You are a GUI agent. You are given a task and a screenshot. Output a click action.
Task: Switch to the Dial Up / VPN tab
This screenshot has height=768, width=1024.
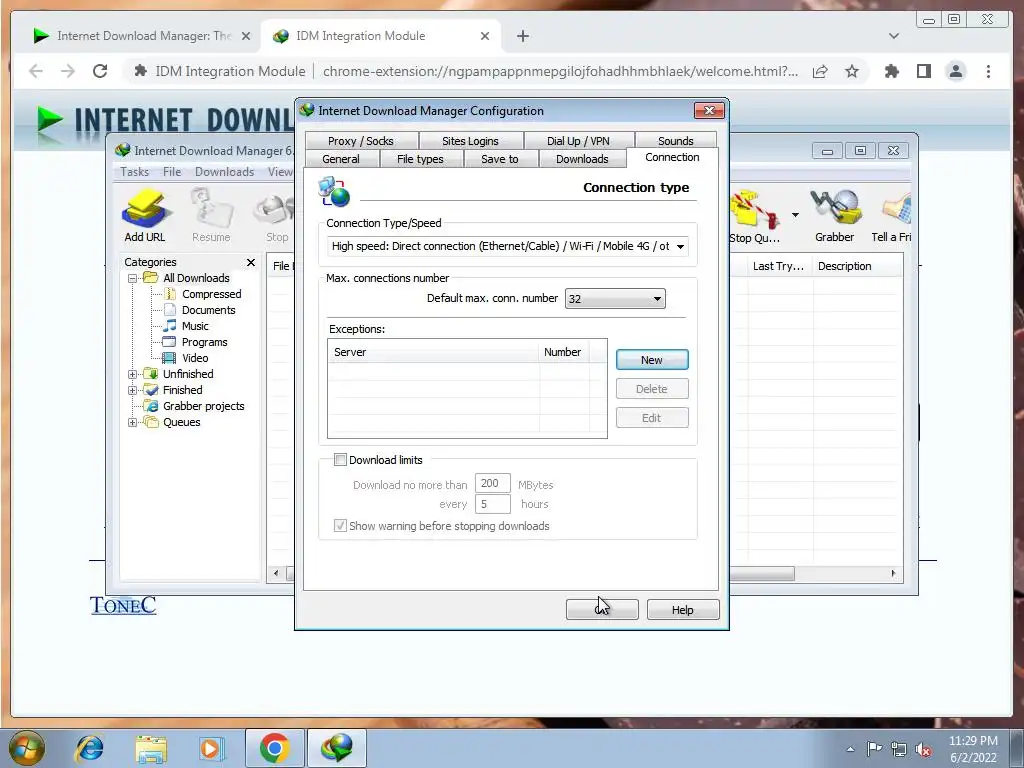coord(579,140)
